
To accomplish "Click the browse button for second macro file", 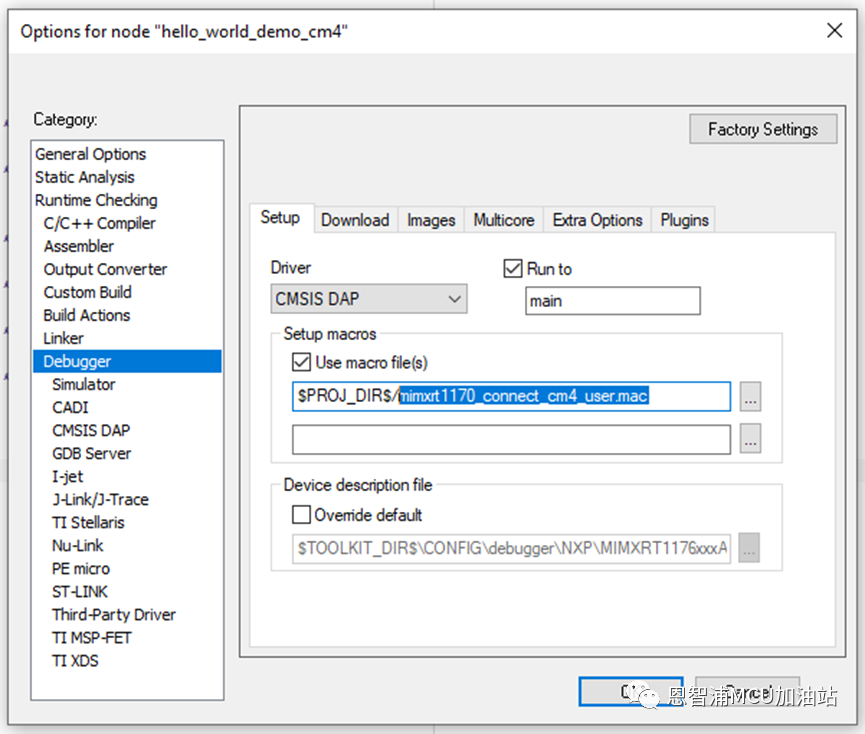I will pos(751,439).
